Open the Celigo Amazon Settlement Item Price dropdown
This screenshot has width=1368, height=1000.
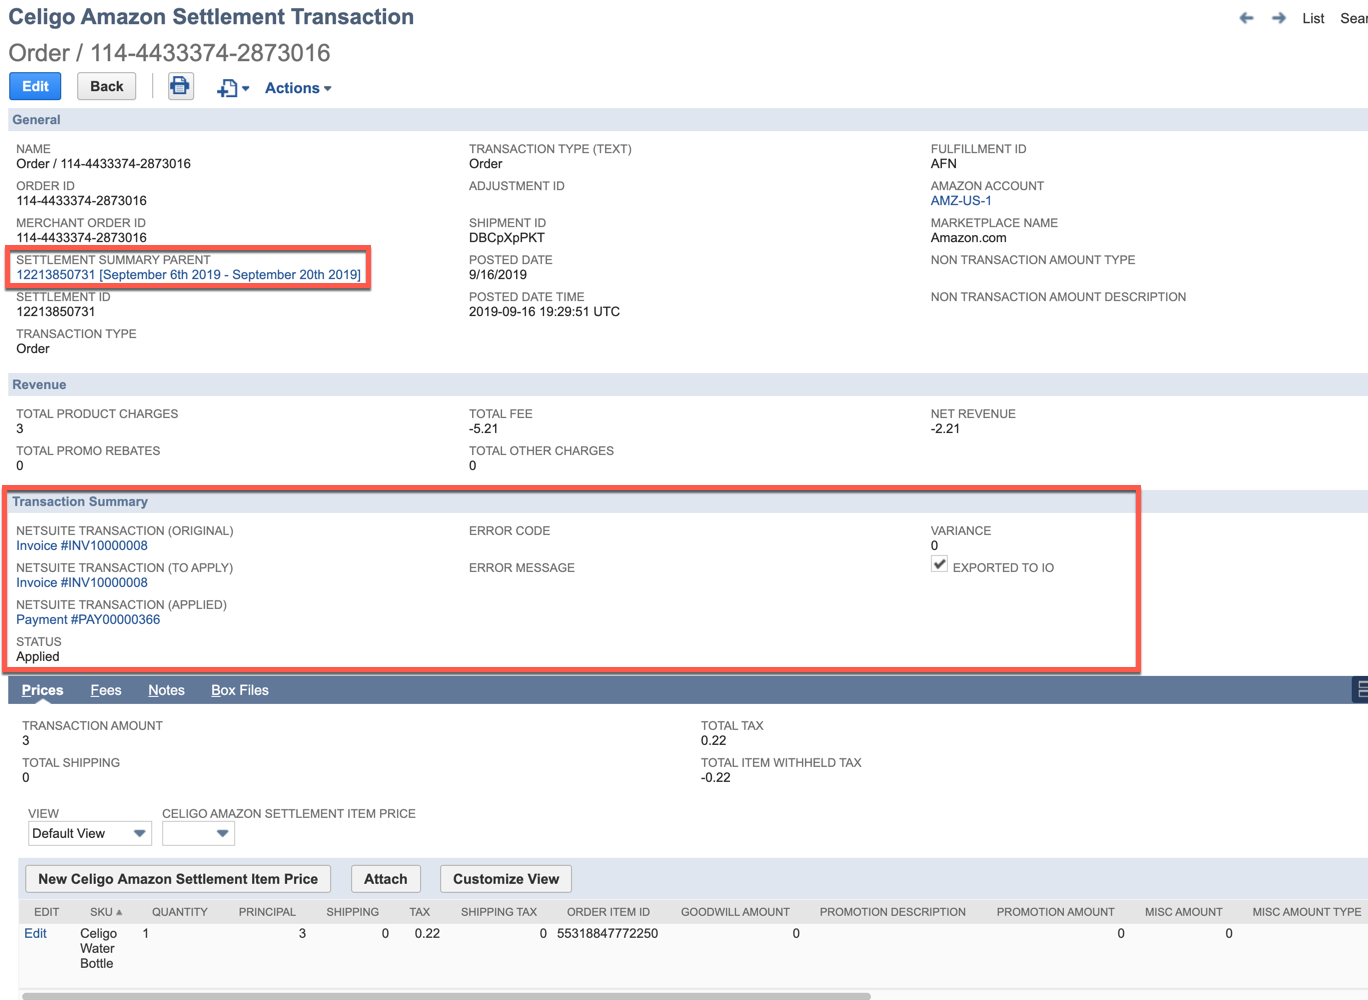pyautogui.click(x=198, y=833)
